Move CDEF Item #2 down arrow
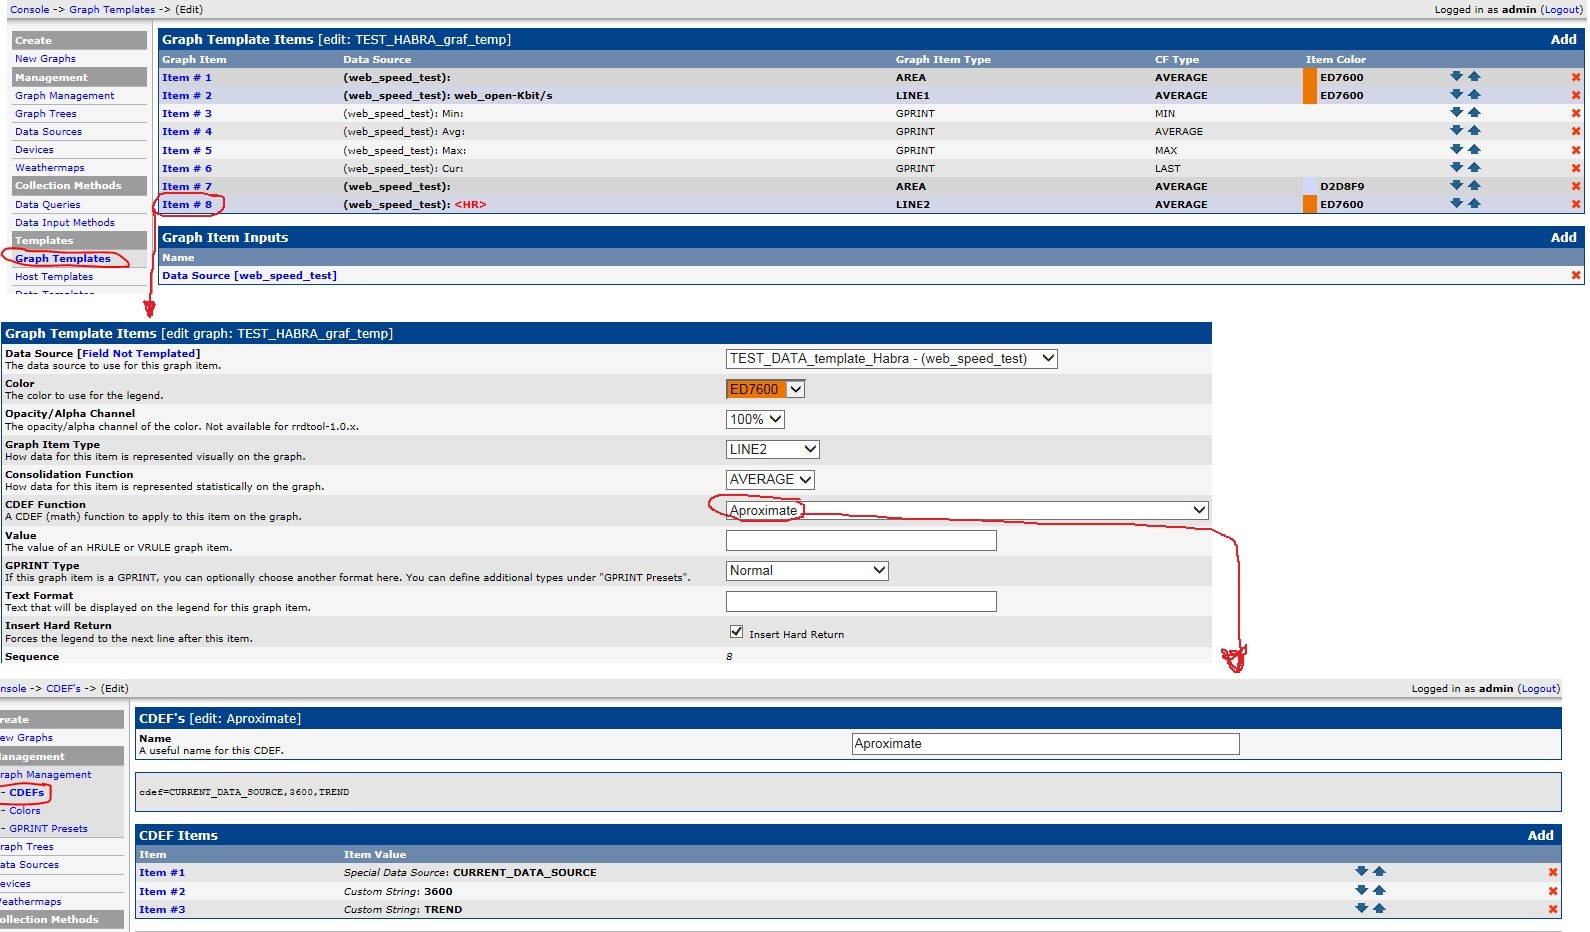 1361,890
